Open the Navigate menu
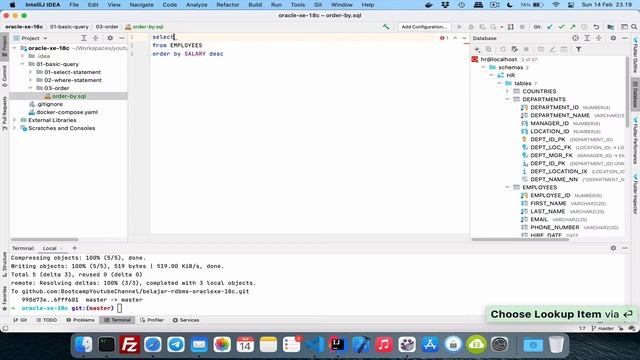 pos(141,5)
